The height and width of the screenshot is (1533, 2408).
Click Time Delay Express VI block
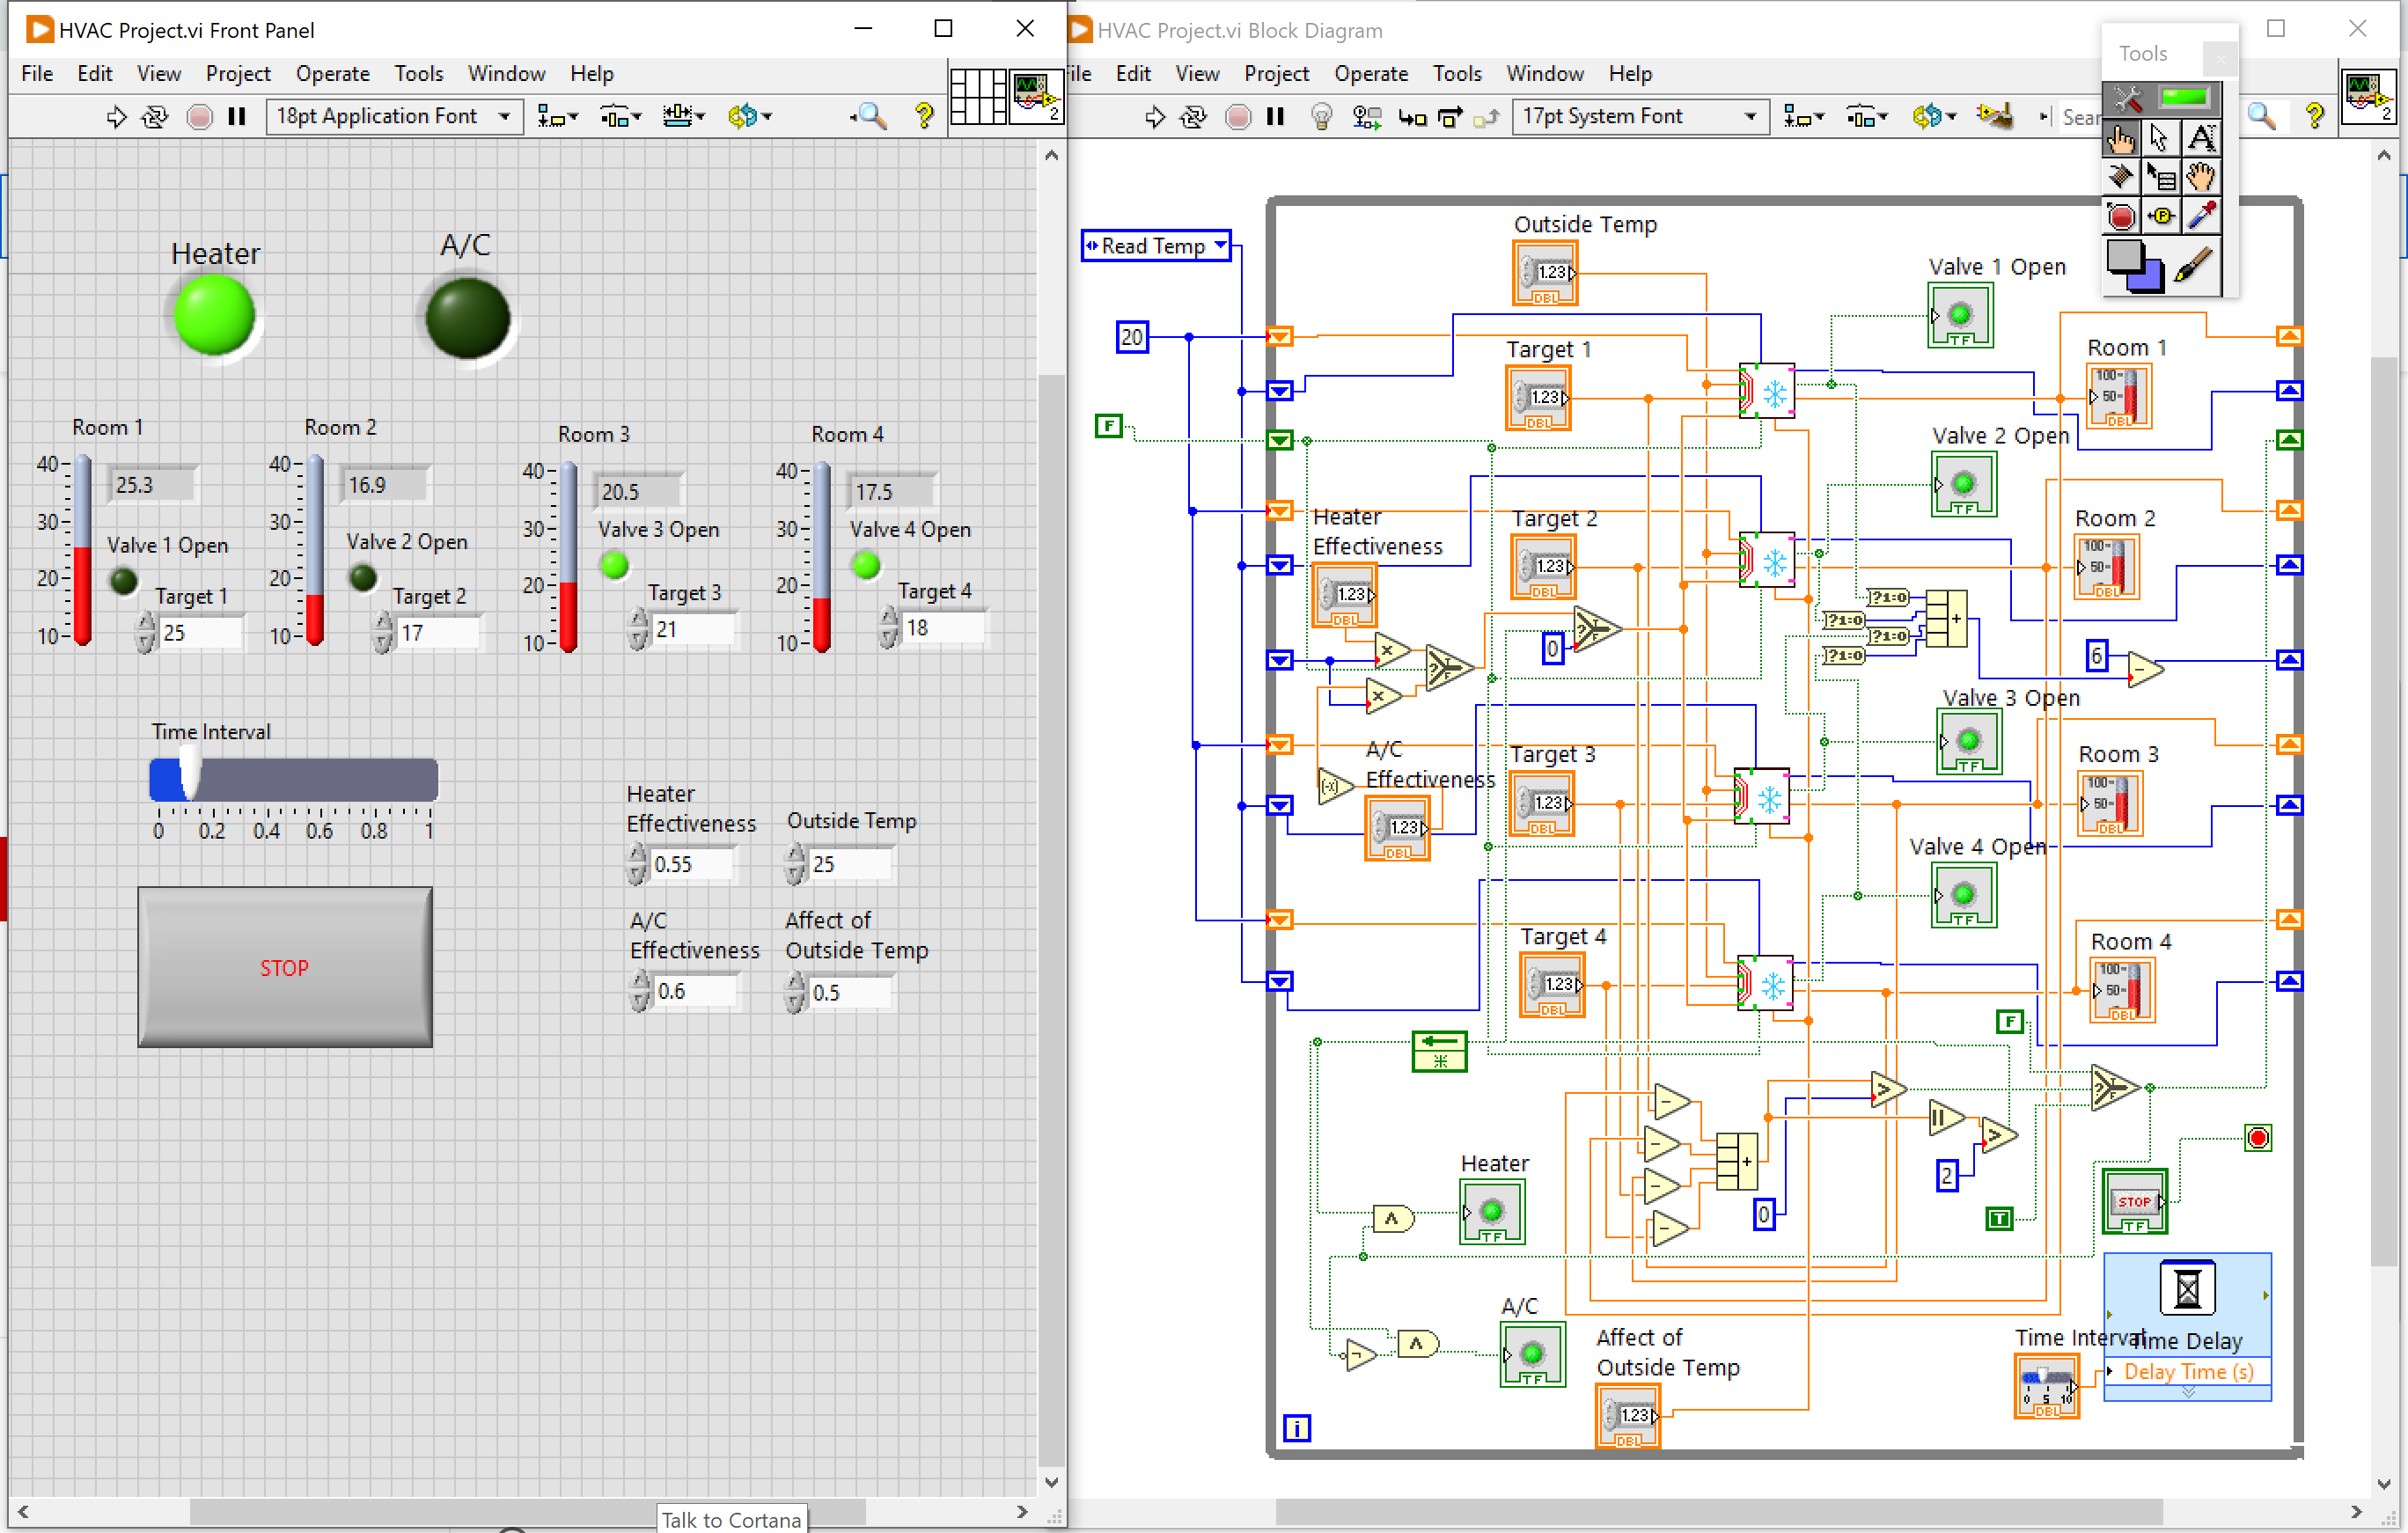click(2187, 1326)
